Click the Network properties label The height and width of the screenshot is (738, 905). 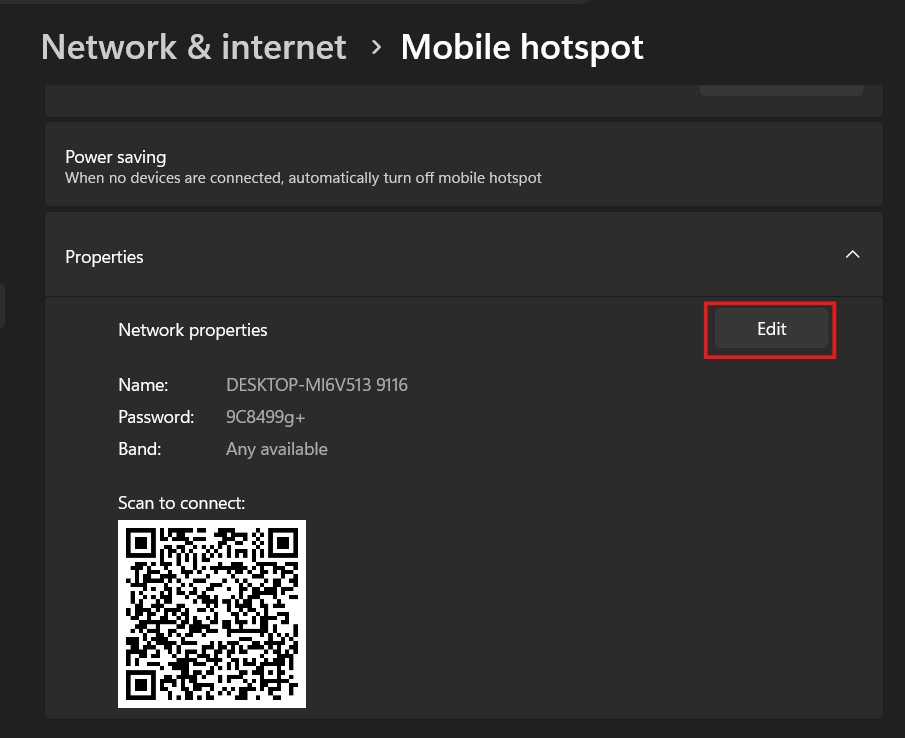tap(193, 330)
